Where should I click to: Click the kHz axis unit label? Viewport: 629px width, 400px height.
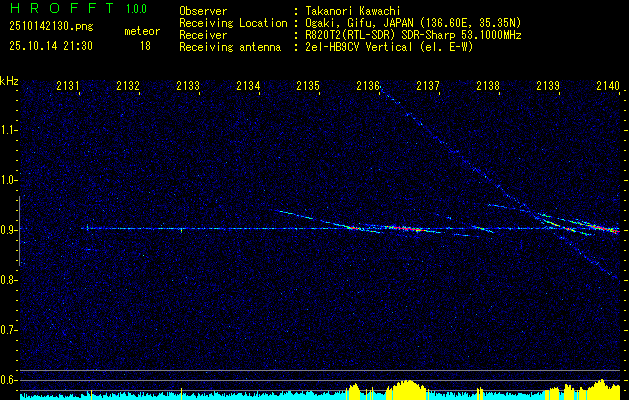click(9, 81)
